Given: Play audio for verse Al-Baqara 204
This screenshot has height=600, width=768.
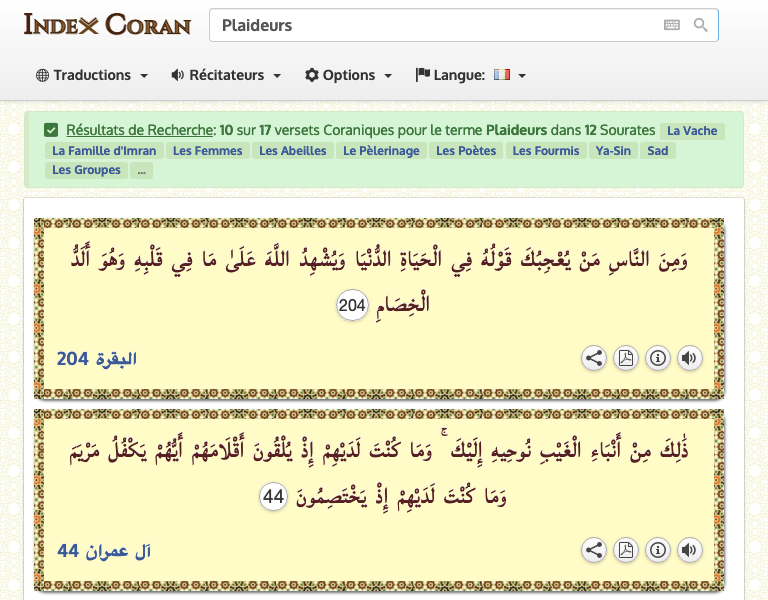Looking at the screenshot, I should (x=689, y=358).
